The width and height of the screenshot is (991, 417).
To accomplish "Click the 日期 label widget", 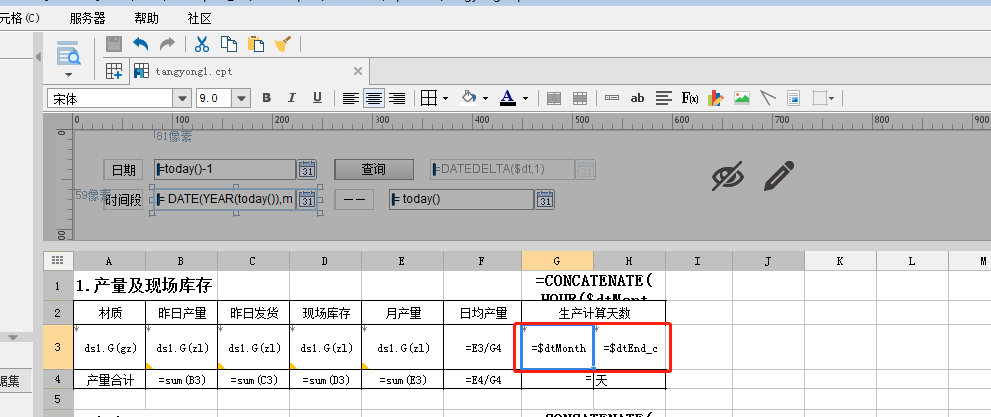I will click(x=123, y=170).
